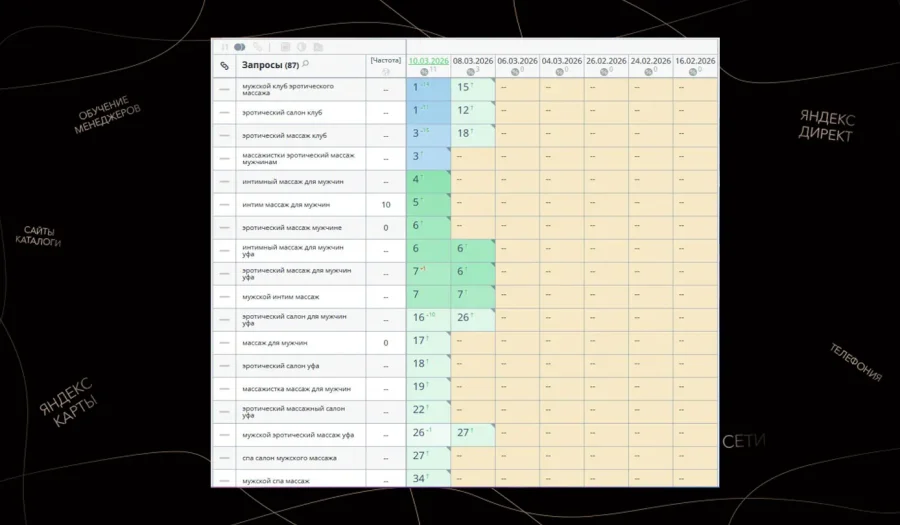Viewport: 900px width, 525px height.
Task: Click position 27 in the 08.03.2026 column
Action: [463, 433]
